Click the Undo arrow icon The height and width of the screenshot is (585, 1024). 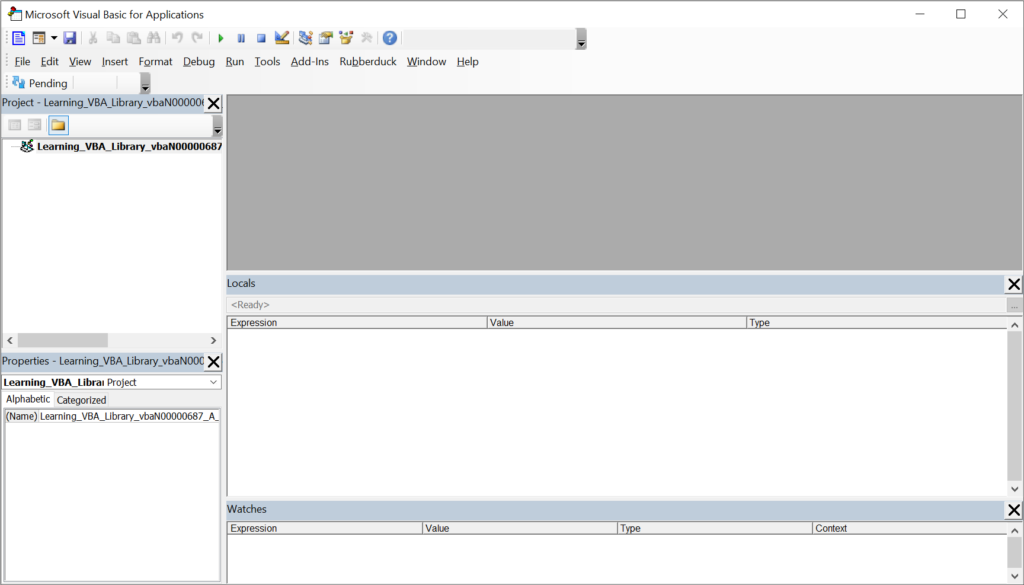coord(177,38)
